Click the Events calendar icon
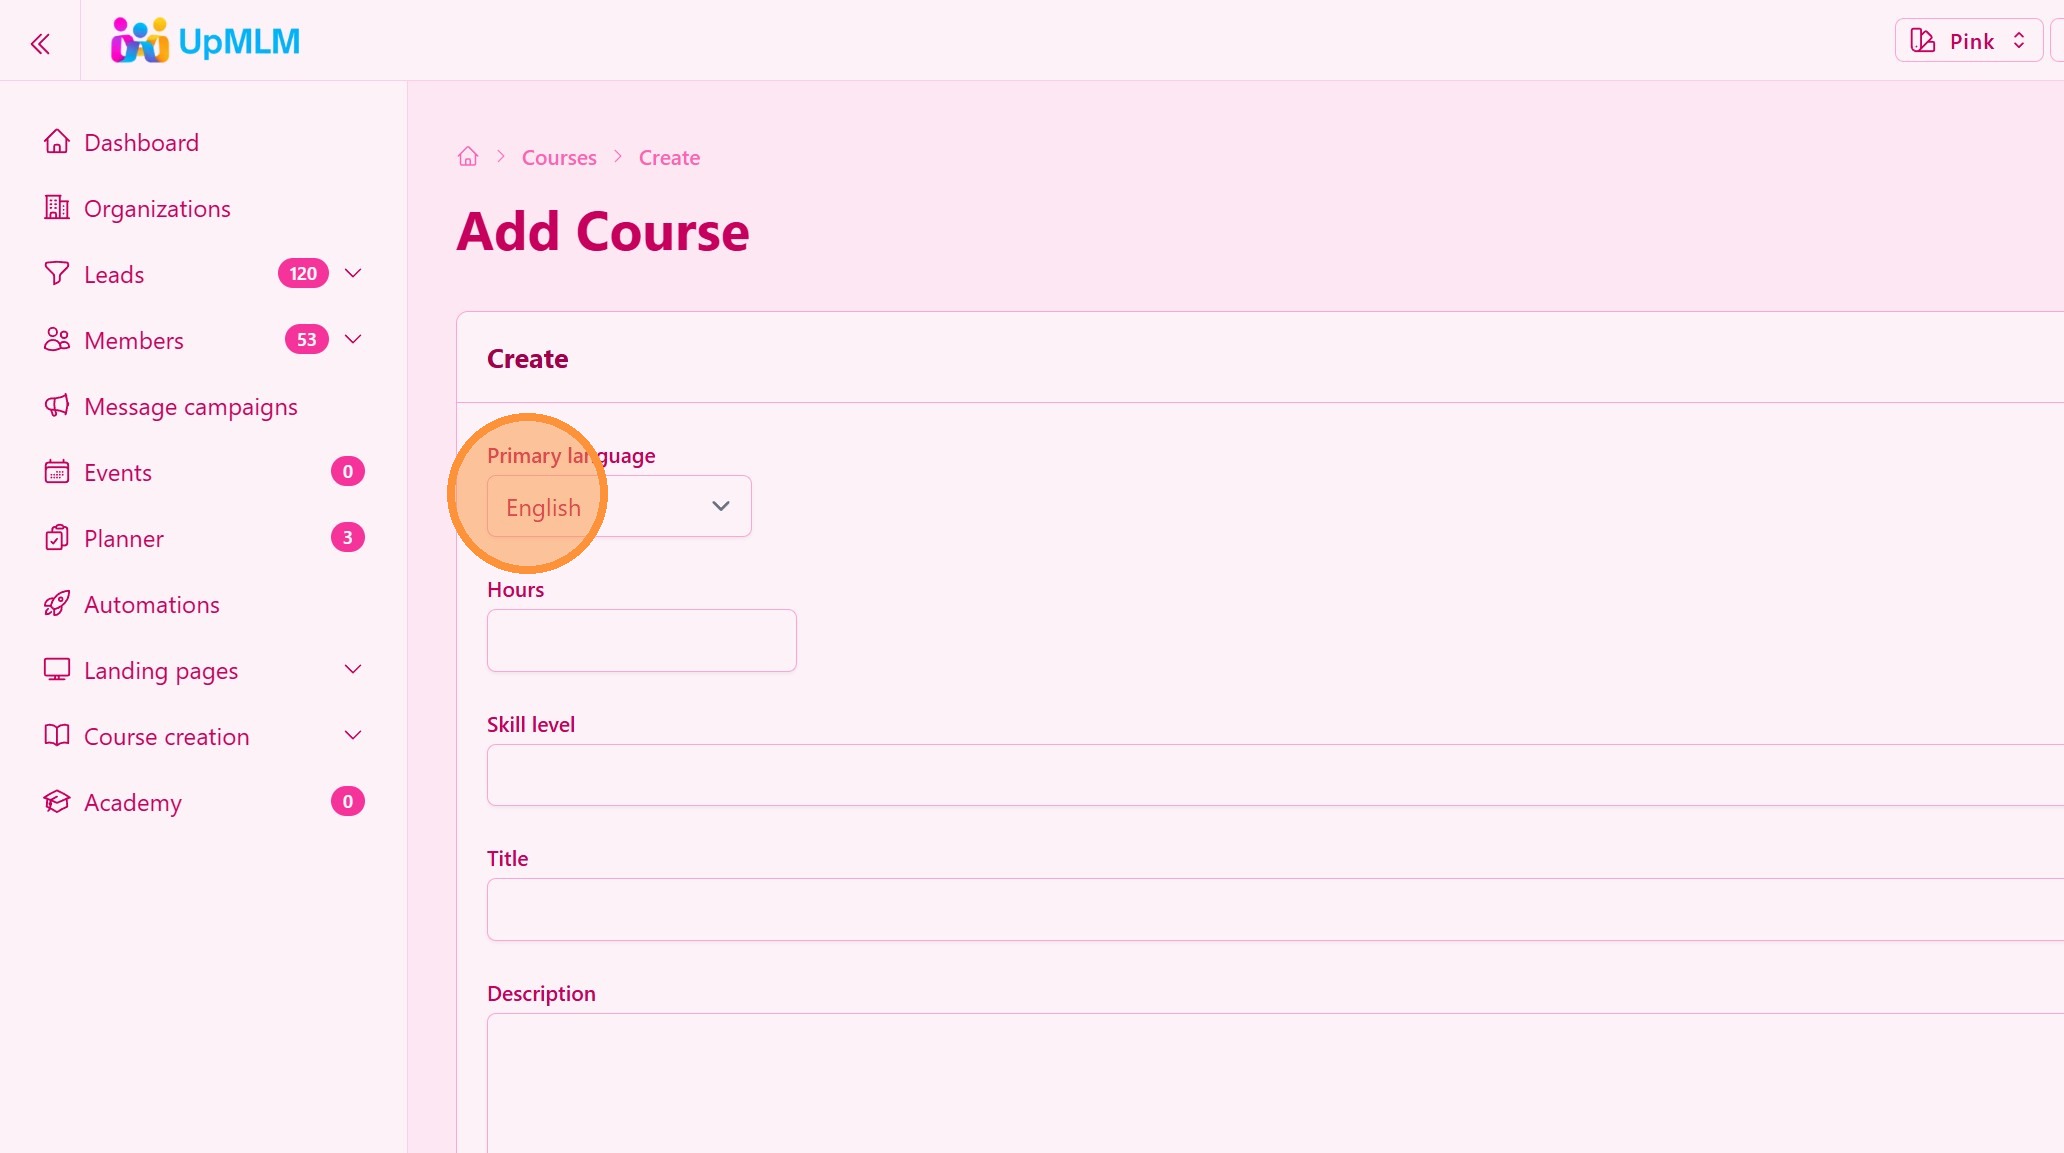The height and width of the screenshot is (1153, 2064). pyautogui.click(x=57, y=472)
